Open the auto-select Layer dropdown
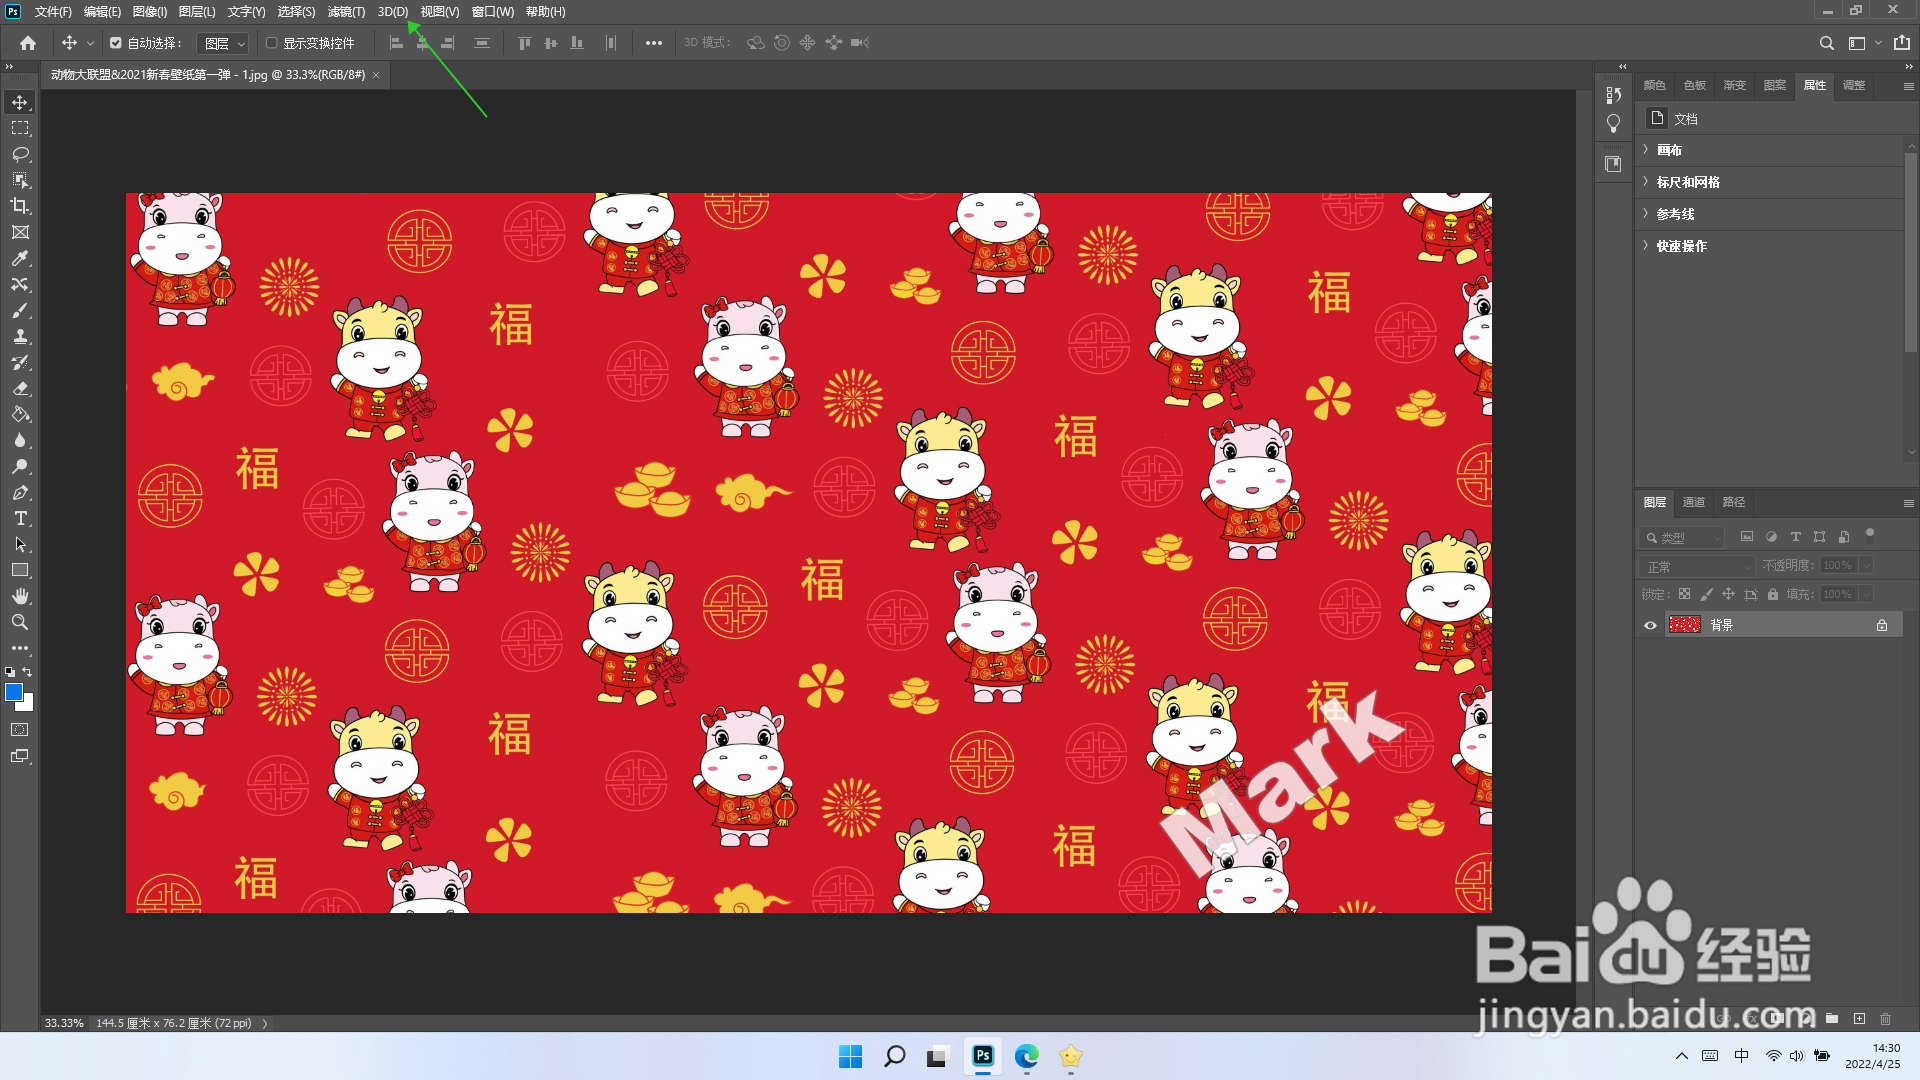Screen dimensions: 1920x1080 pos(224,43)
